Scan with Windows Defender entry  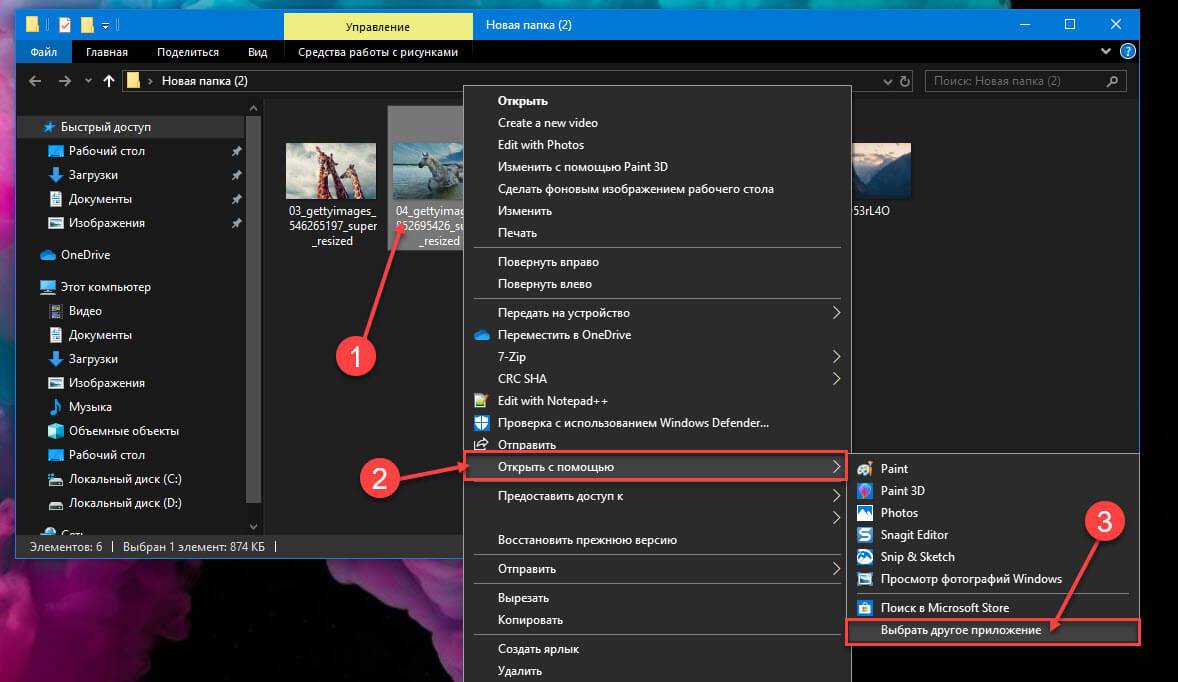632,423
